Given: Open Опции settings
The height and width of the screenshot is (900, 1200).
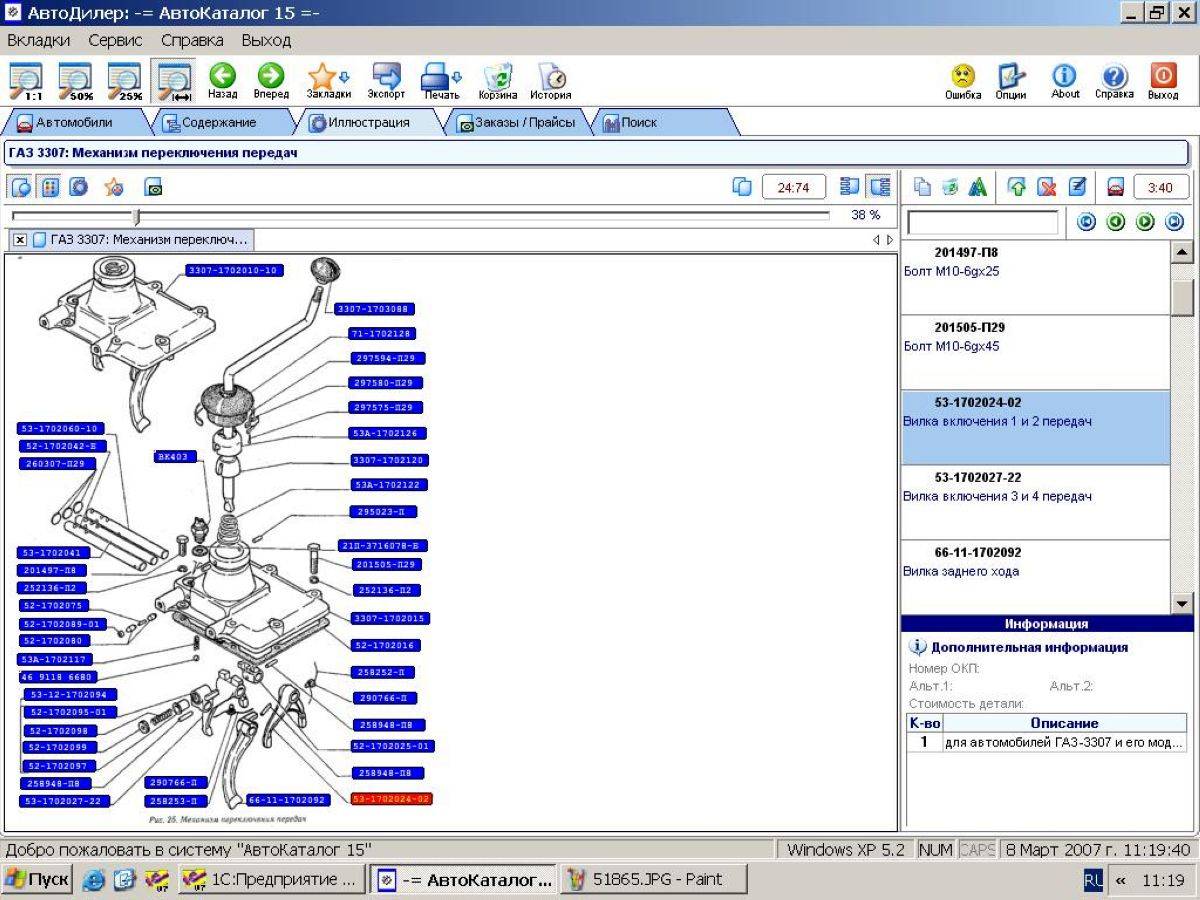Looking at the screenshot, I should pos(1011,81).
